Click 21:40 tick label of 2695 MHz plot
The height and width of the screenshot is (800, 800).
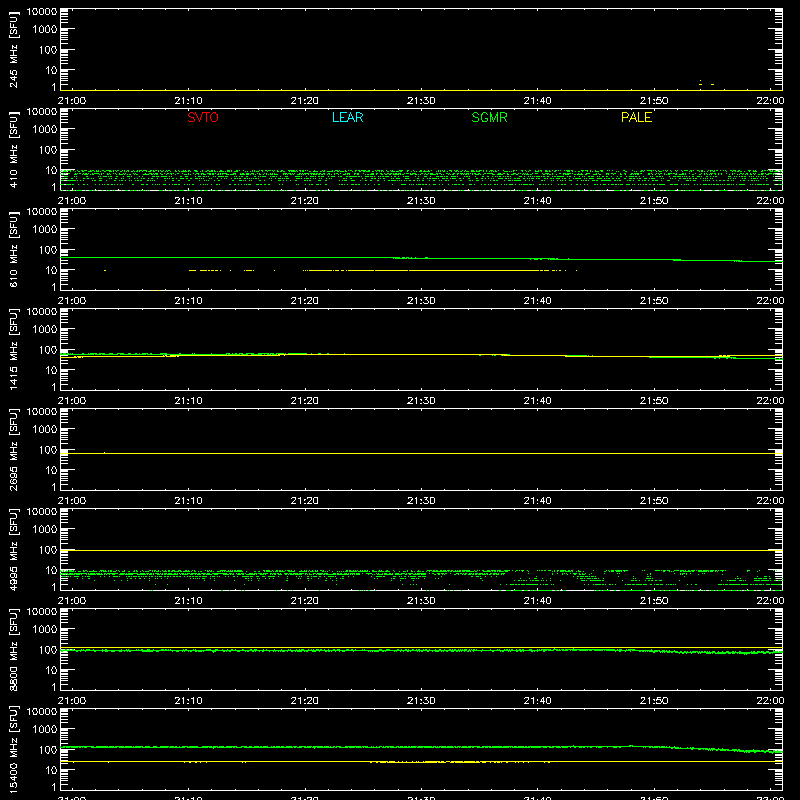point(537,501)
